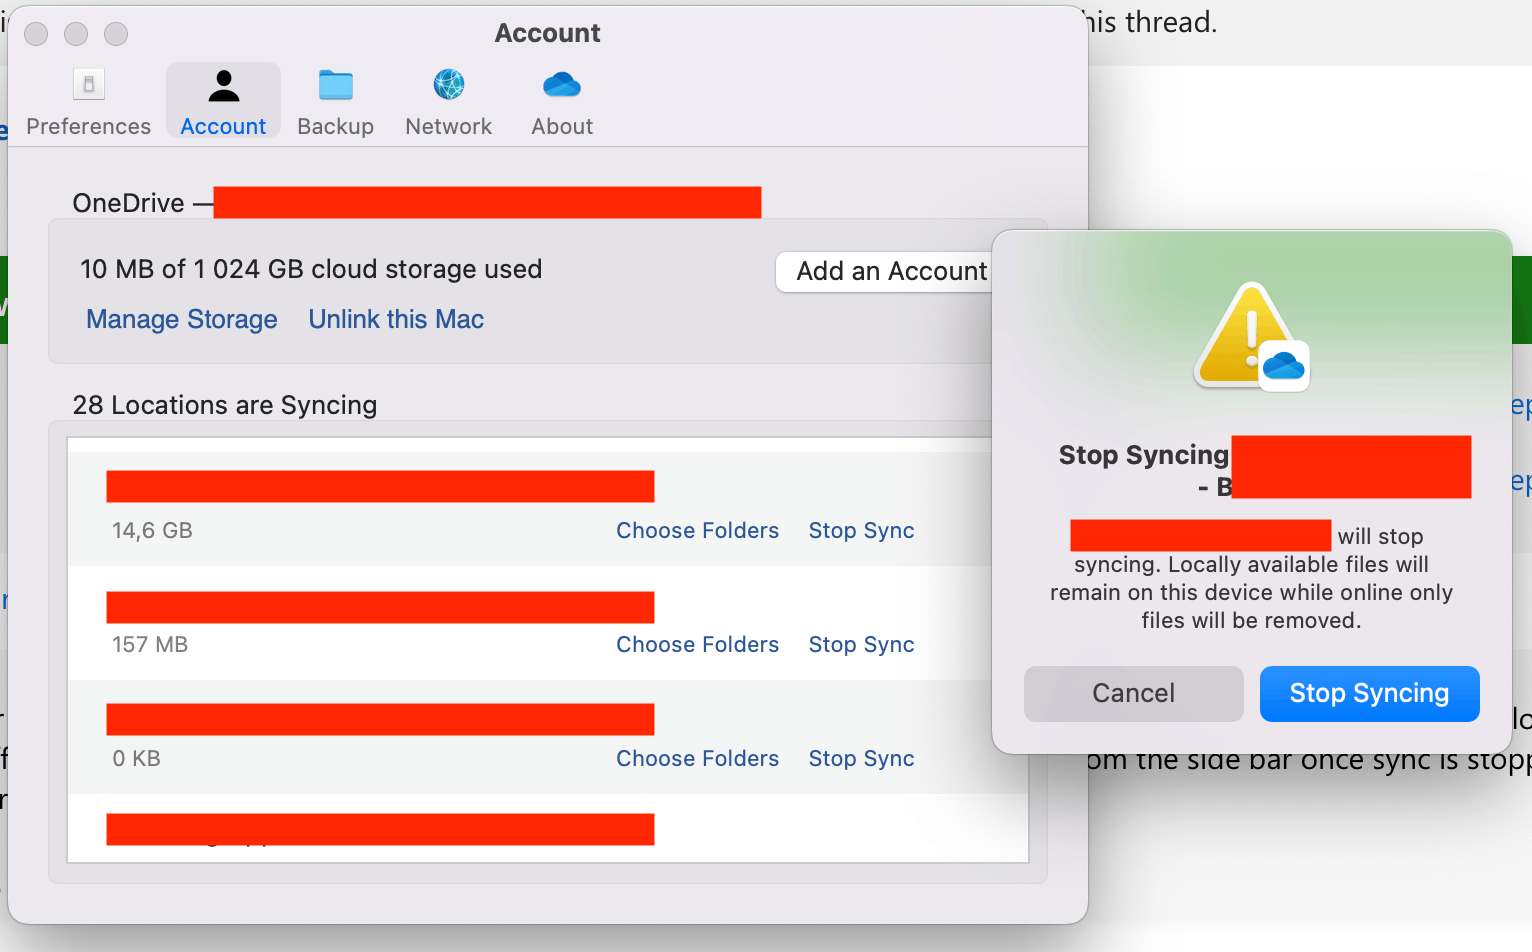Click the '0 KB' size text
This screenshot has height=952, width=1532.
136,759
